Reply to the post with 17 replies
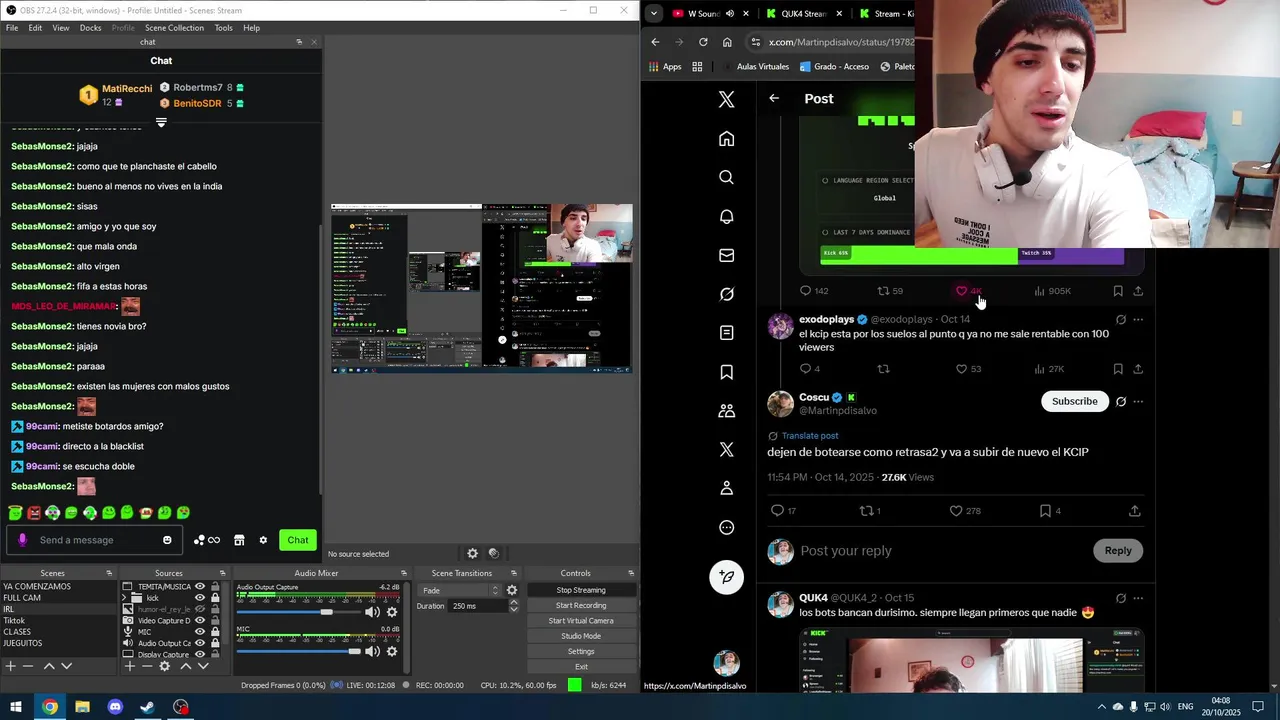Image resolution: width=1280 pixels, height=720 pixels. 777,511
